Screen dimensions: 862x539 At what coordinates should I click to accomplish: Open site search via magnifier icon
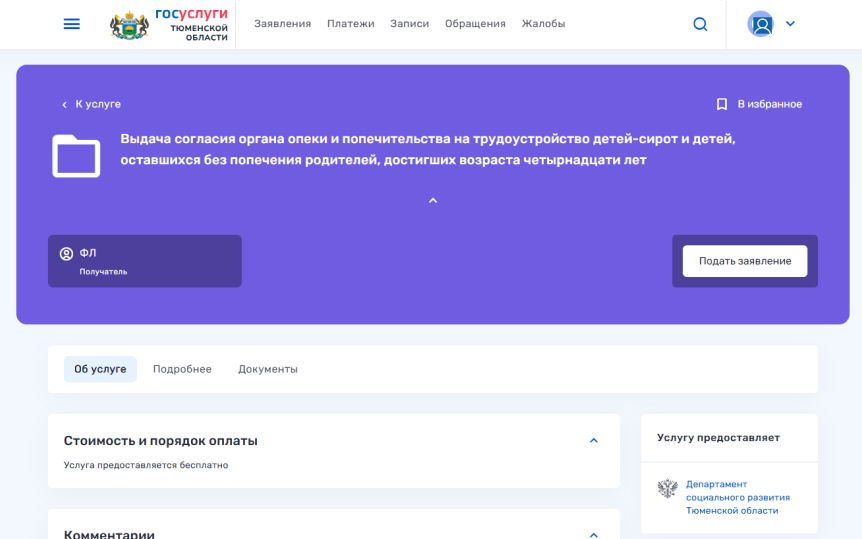(700, 24)
